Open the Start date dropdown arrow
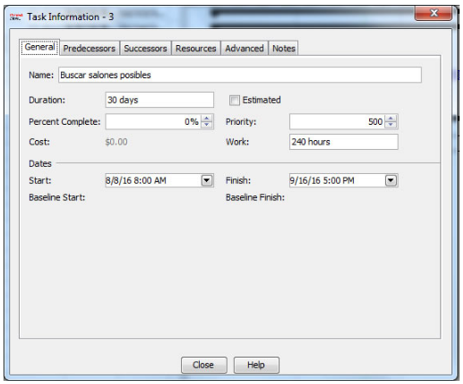The image size is (463, 384). [207, 181]
